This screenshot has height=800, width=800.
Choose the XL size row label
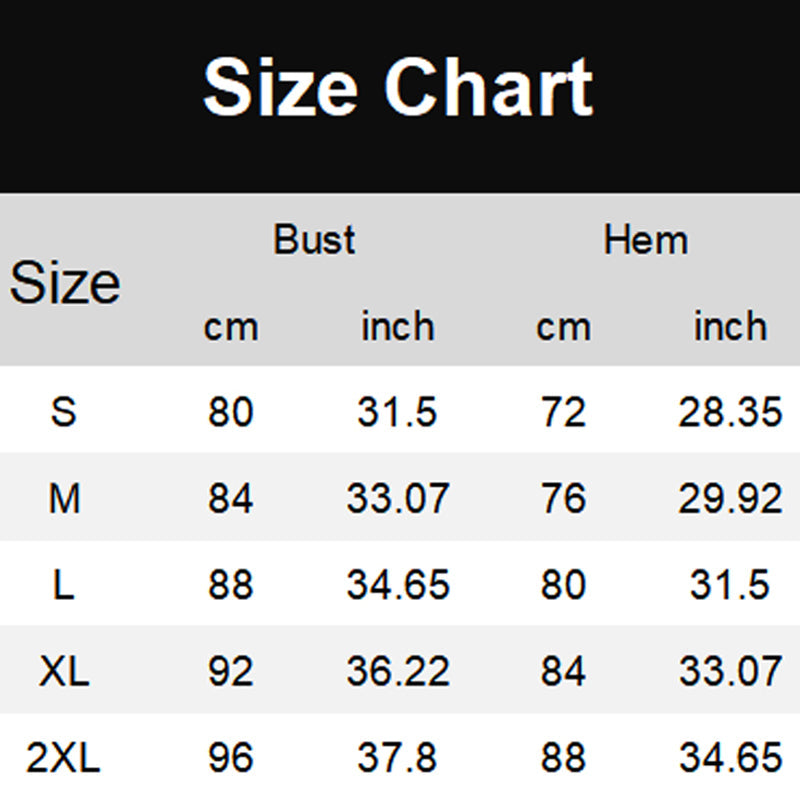[x=64, y=672]
